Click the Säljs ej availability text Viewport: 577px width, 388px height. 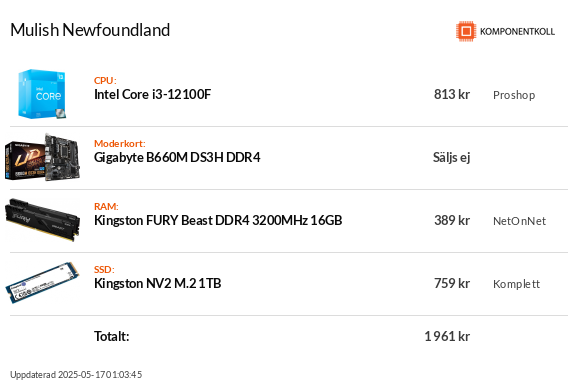click(452, 158)
